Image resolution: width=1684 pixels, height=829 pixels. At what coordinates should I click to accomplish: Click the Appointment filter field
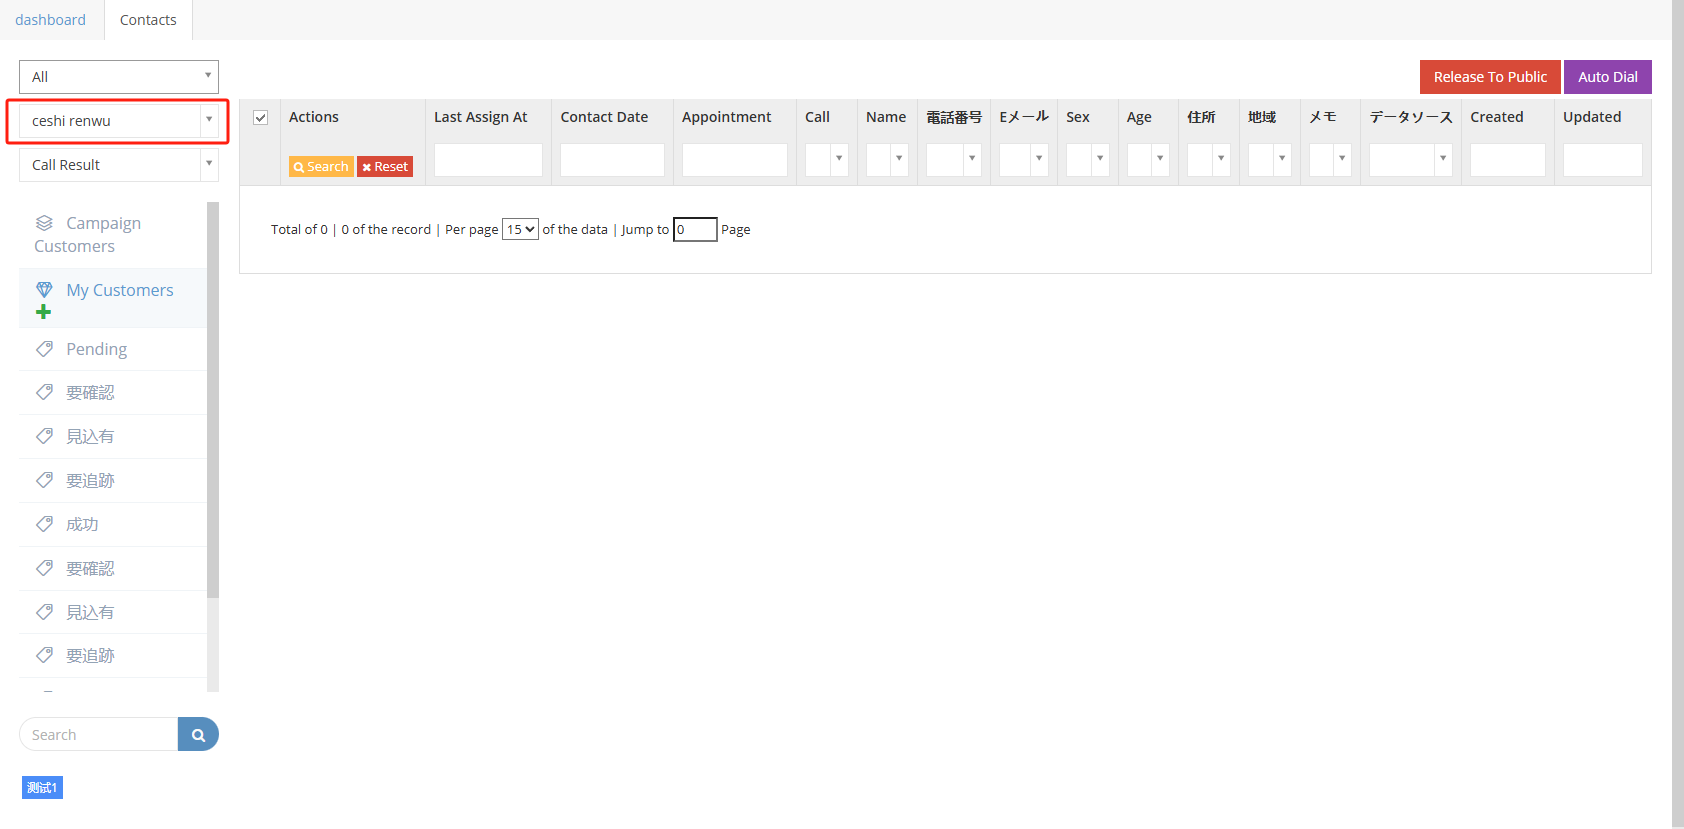pyautogui.click(x=735, y=160)
